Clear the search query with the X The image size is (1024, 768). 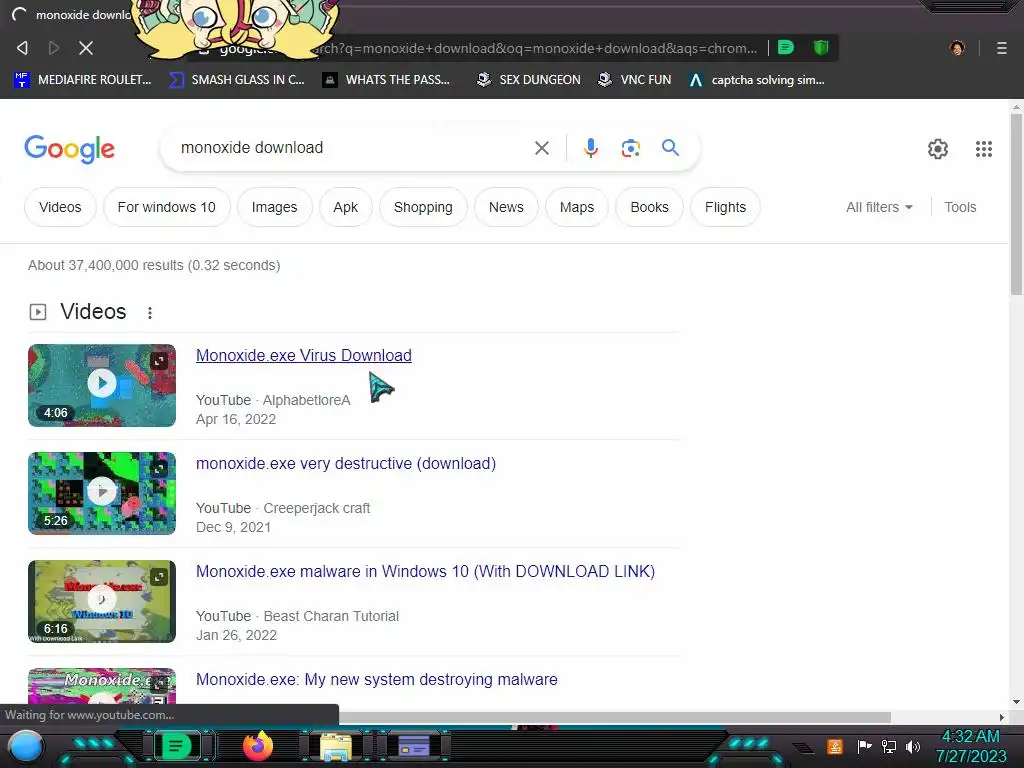coord(541,148)
